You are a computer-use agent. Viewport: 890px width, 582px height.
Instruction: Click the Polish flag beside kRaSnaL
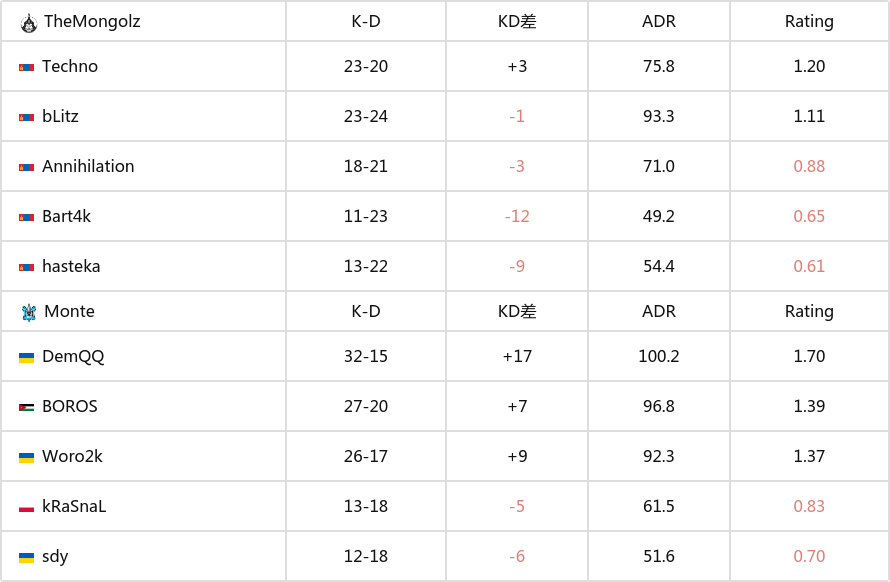click(x=26, y=507)
